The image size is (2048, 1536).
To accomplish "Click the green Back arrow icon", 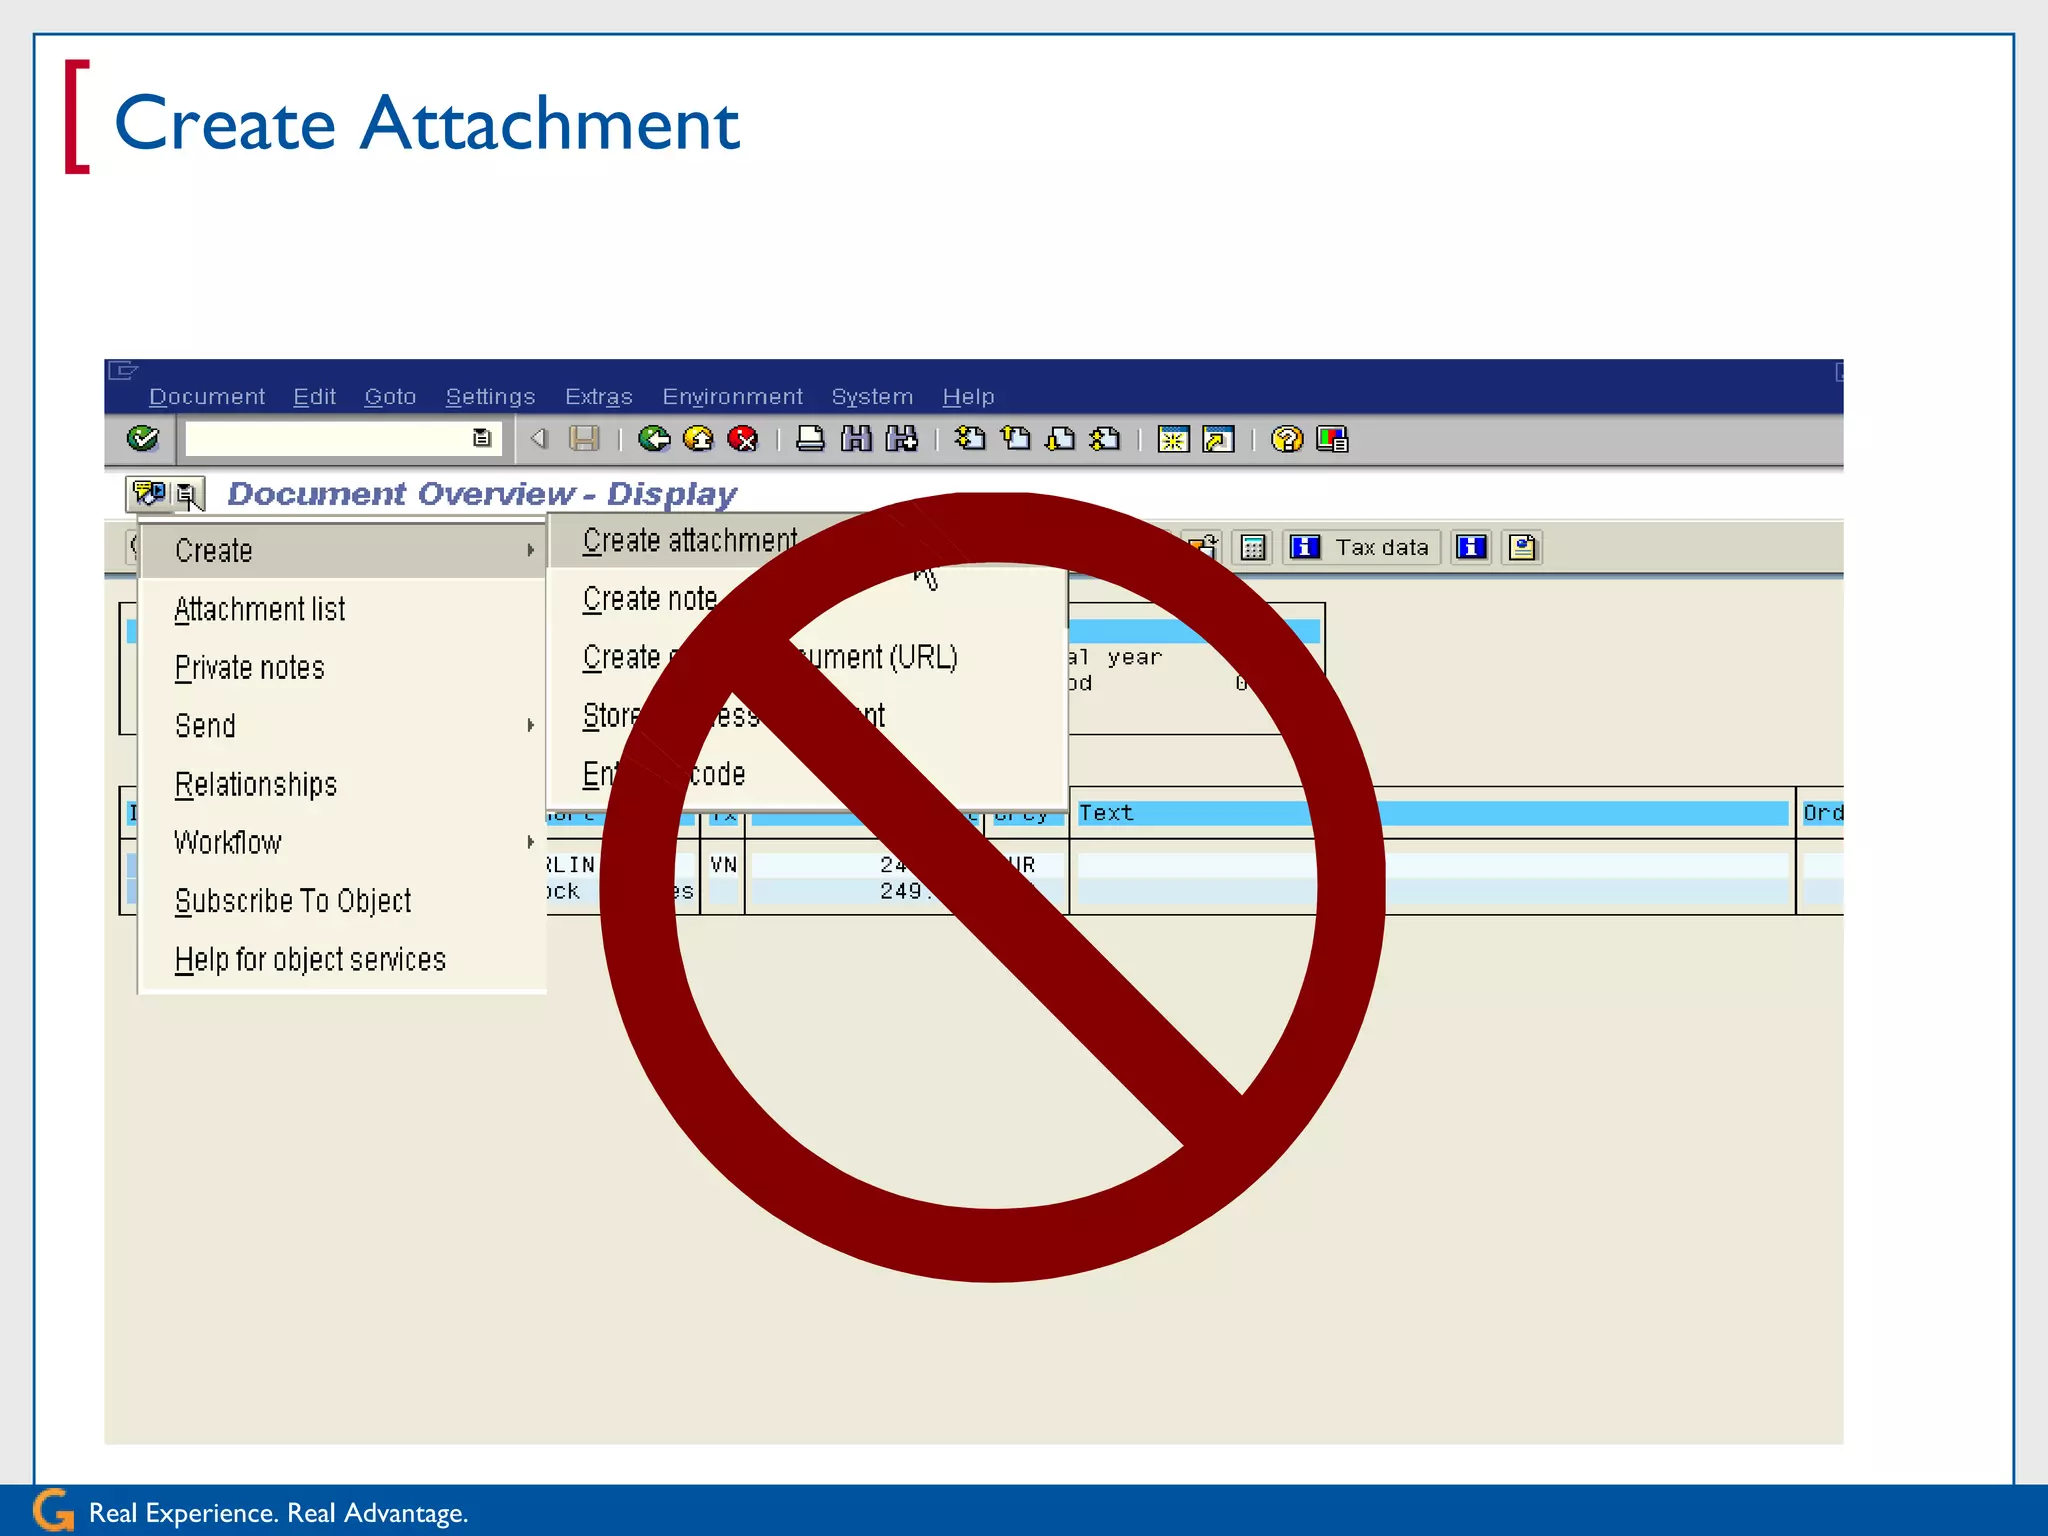I will pyautogui.click(x=654, y=438).
